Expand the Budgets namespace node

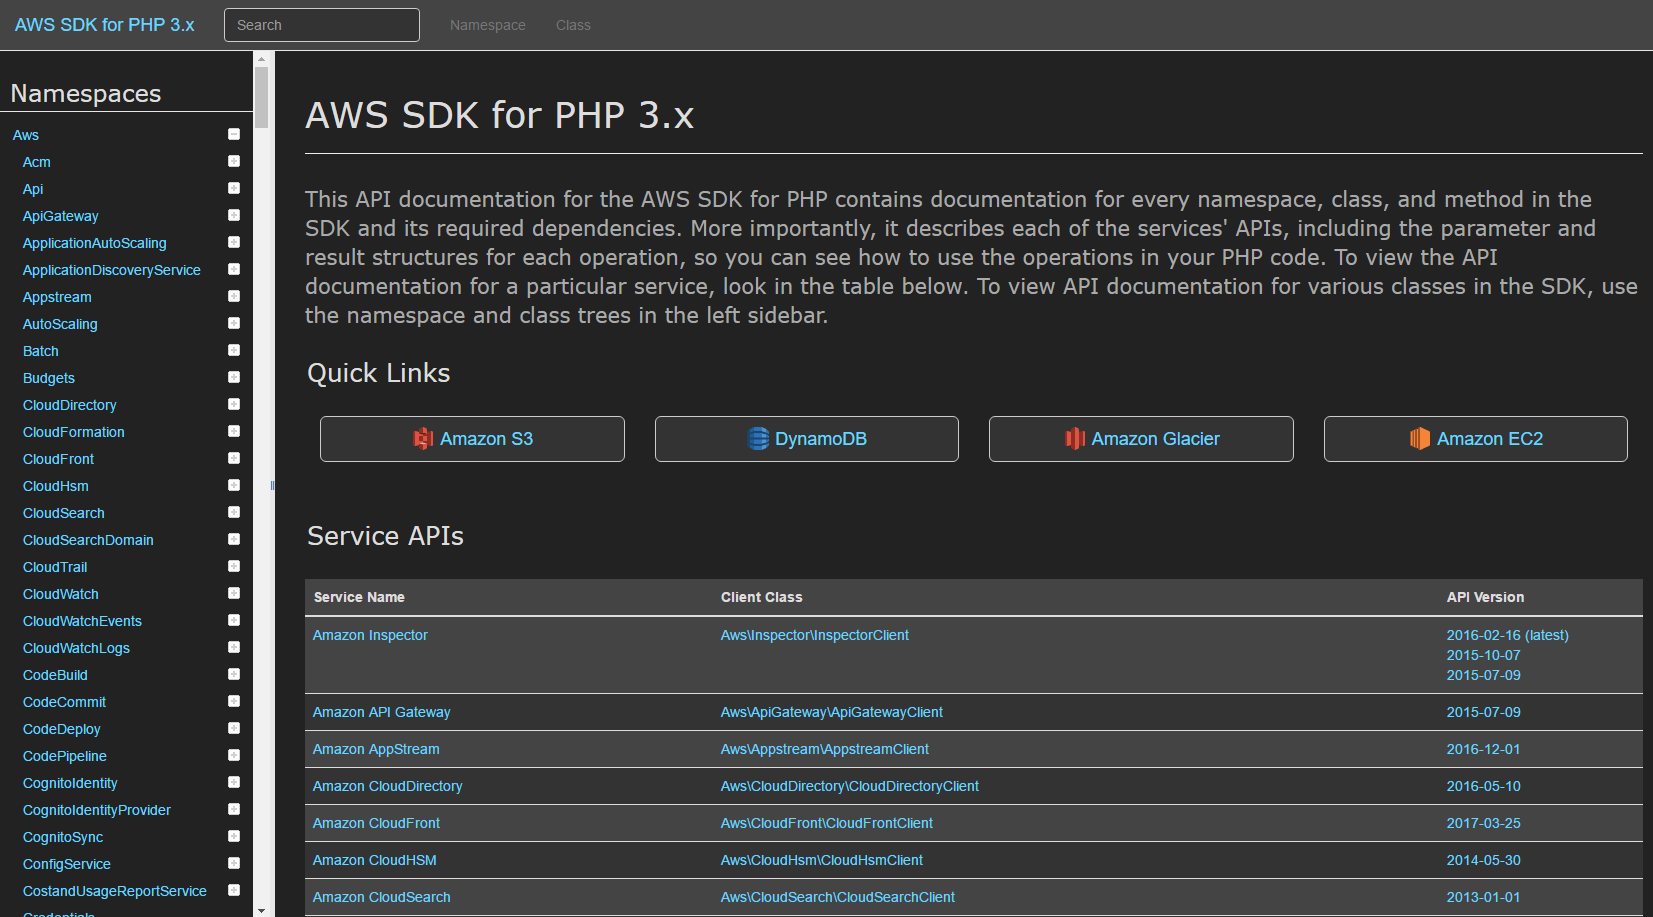pos(234,377)
